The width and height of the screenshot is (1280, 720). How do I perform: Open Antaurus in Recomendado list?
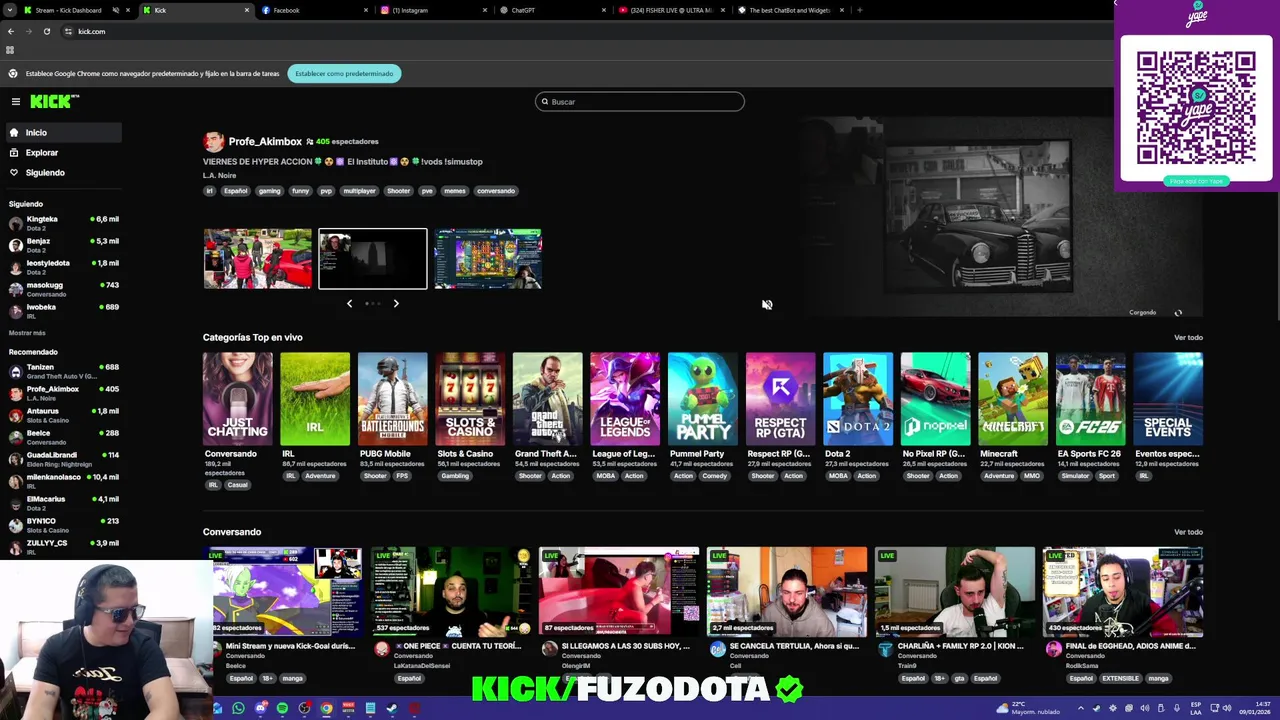coord(64,415)
